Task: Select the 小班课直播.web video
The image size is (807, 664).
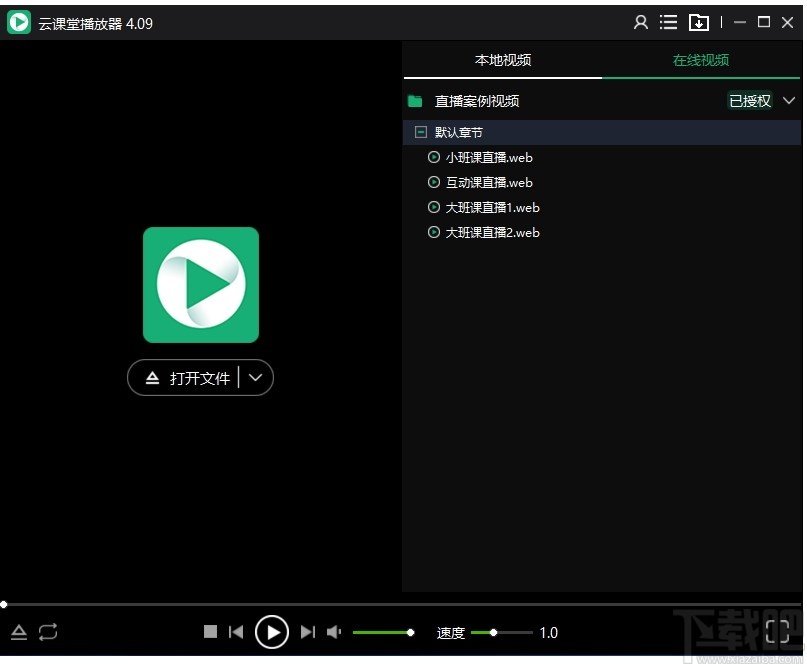Action: (487, 157)
